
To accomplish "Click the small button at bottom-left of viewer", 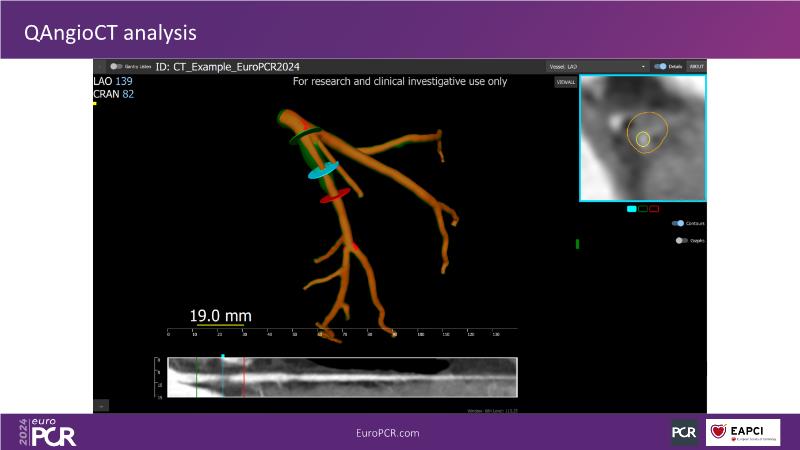I will (x=101, y=405).
